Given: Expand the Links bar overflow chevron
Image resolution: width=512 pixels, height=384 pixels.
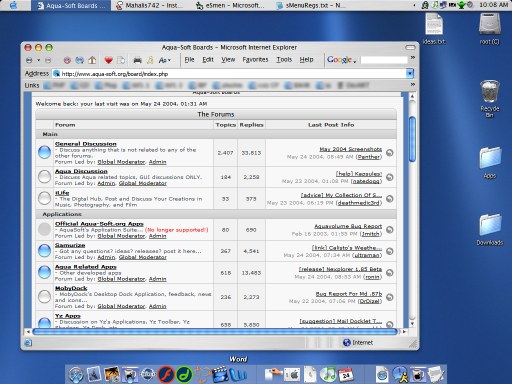Looking at the screenshot, I should click(x=413, y=84).
